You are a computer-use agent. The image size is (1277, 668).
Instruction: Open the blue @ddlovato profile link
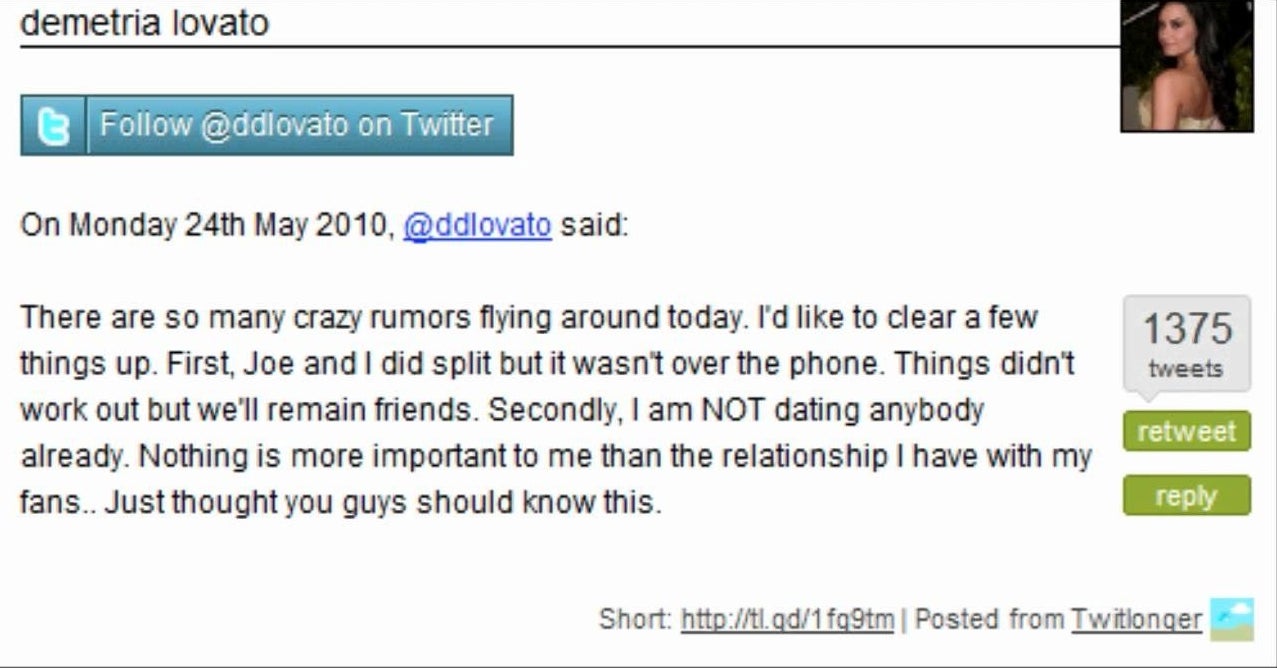[x=477, y=225]
